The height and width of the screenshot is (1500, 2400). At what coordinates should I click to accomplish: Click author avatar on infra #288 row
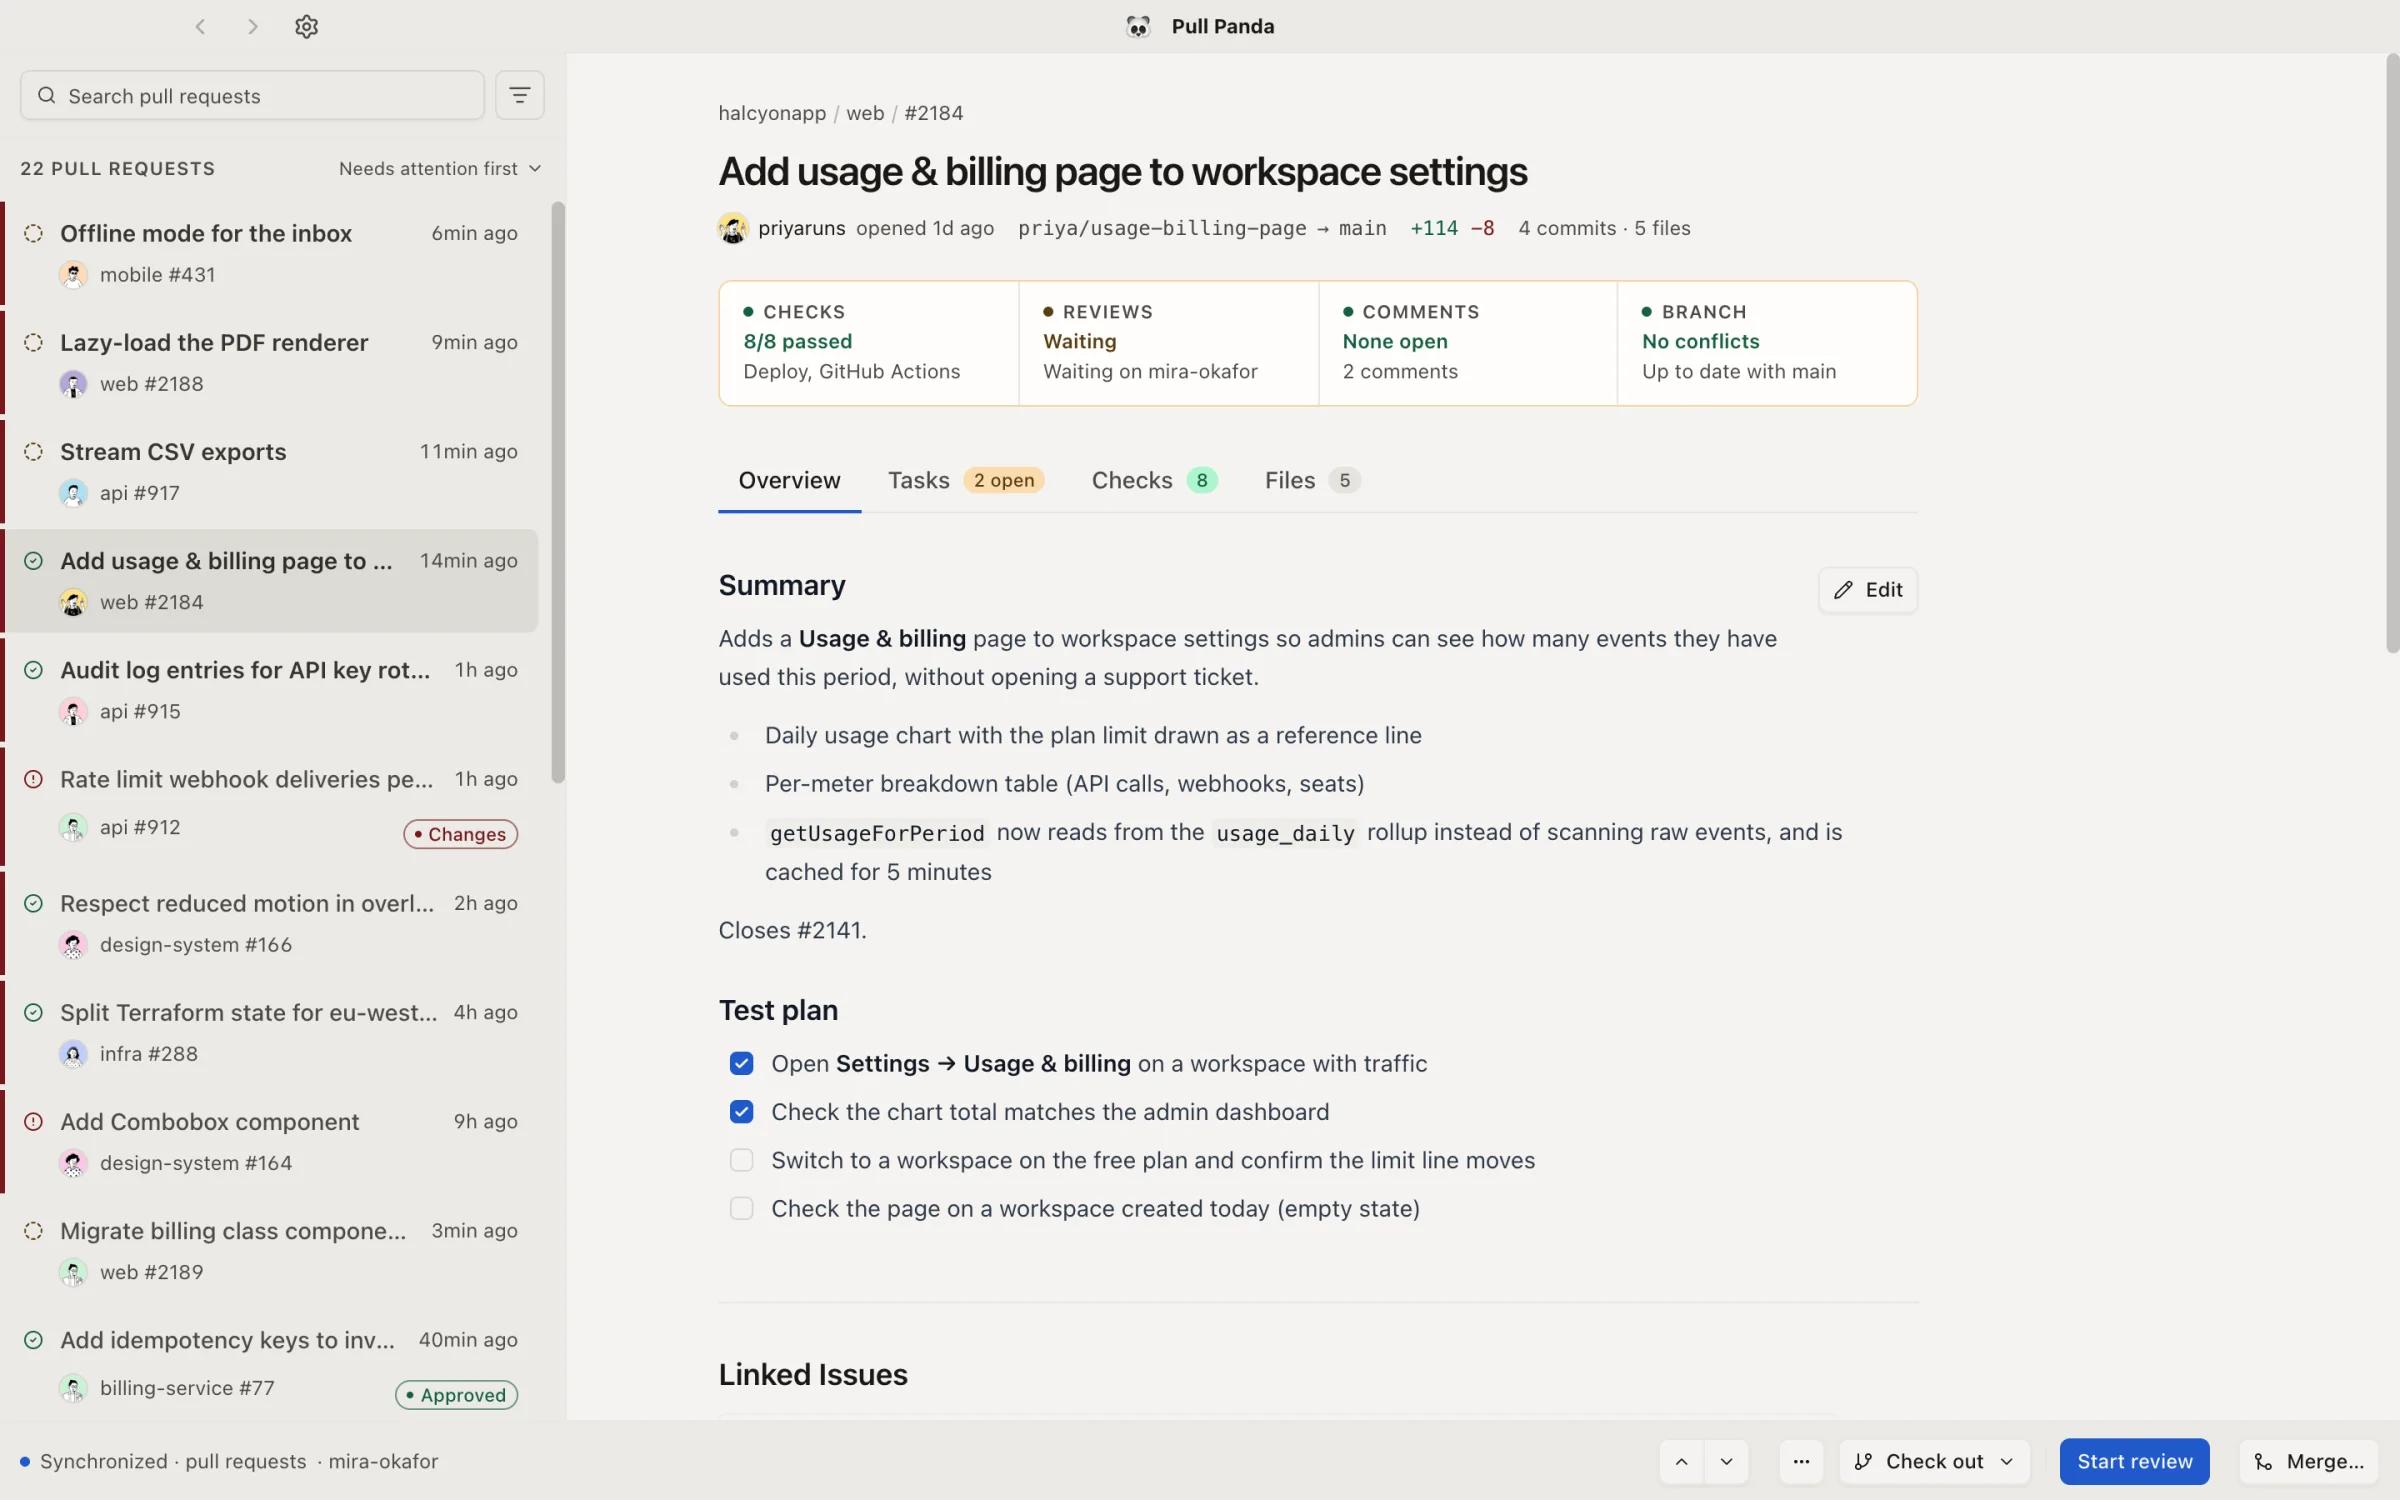click(x=73, y=1054)
